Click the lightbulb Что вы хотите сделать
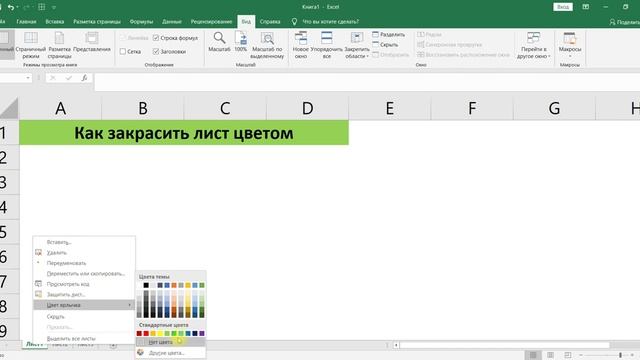Image resolution: width=640 pixels, height=360 pixels. tap(294, 22)
